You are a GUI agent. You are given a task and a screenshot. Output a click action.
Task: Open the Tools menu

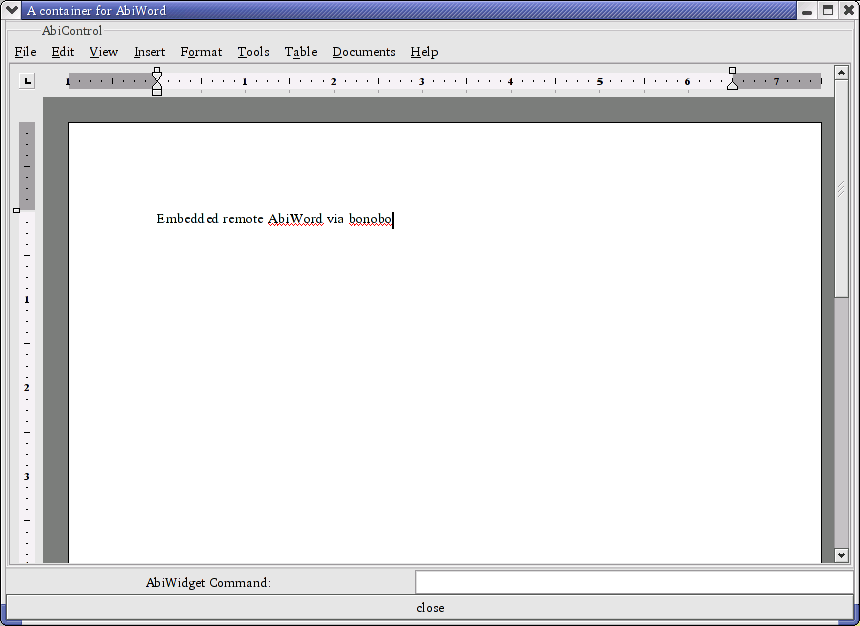pos(253,52)
